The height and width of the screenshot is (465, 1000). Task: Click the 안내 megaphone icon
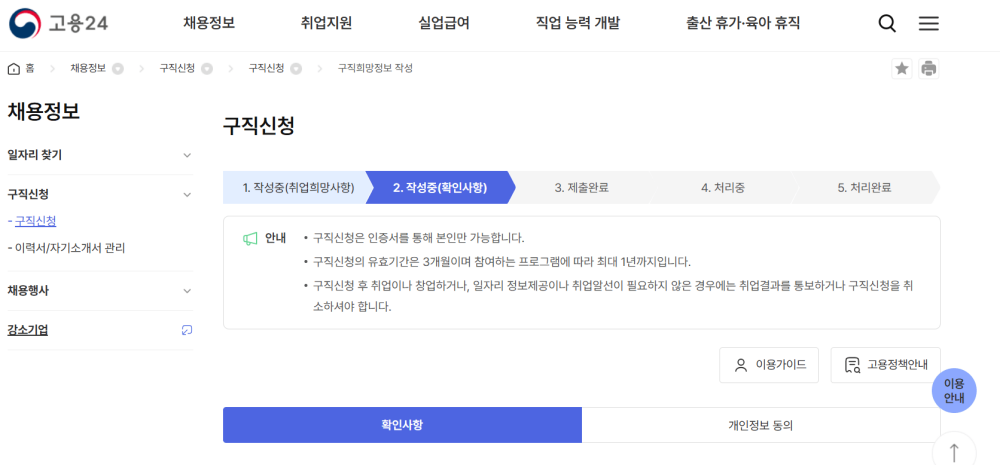point(250,239)
